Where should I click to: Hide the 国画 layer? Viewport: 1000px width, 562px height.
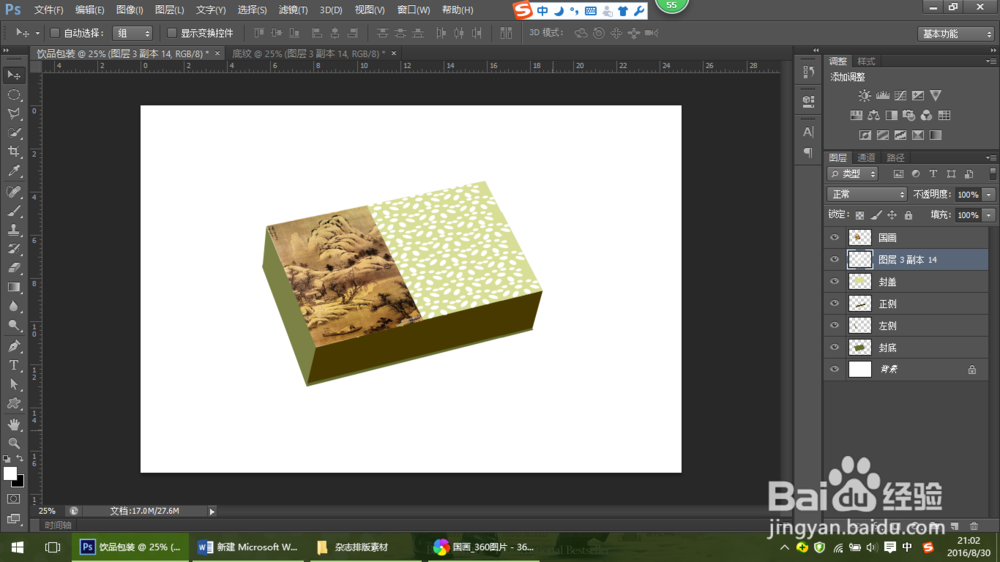(834, 238)
